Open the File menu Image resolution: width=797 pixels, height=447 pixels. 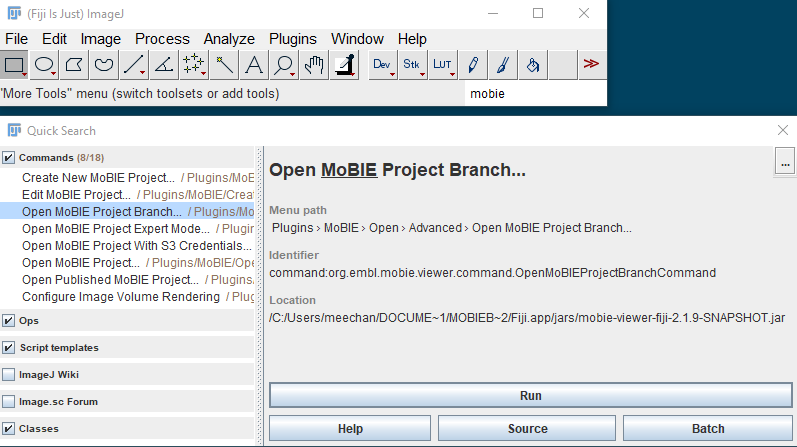[x=16, y=39]
